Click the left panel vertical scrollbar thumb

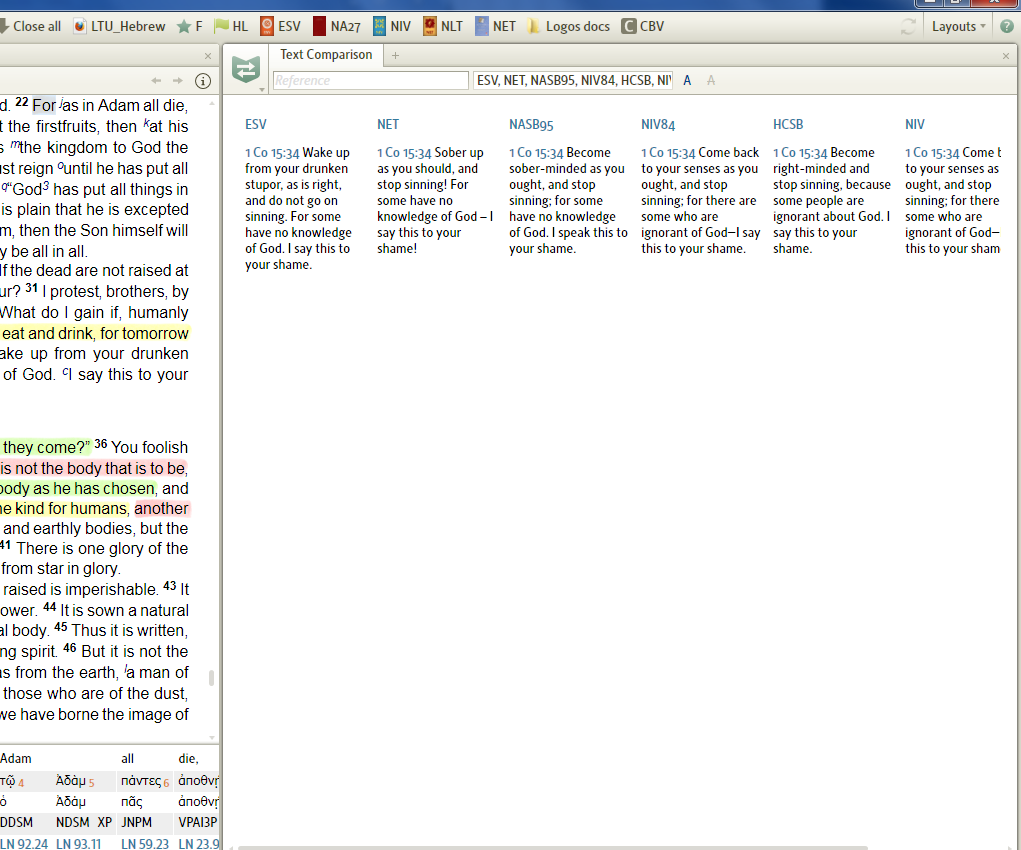pos(211,677)
